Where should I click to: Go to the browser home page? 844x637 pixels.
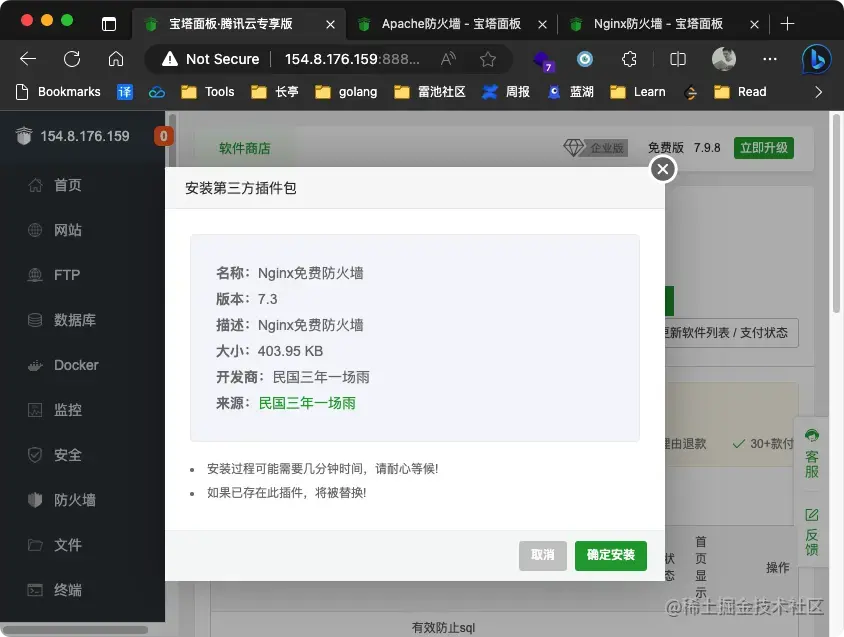[x=116, y=59]
